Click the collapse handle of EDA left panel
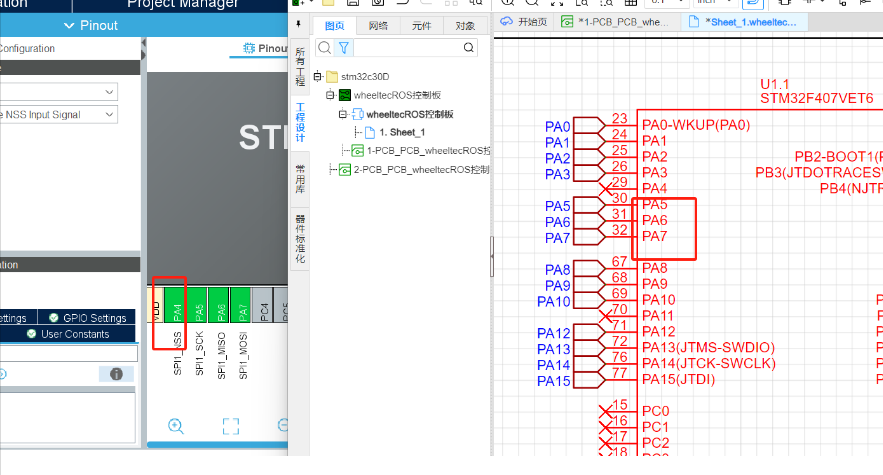Screen dimensions: 883x475 (x=492, y=256)
